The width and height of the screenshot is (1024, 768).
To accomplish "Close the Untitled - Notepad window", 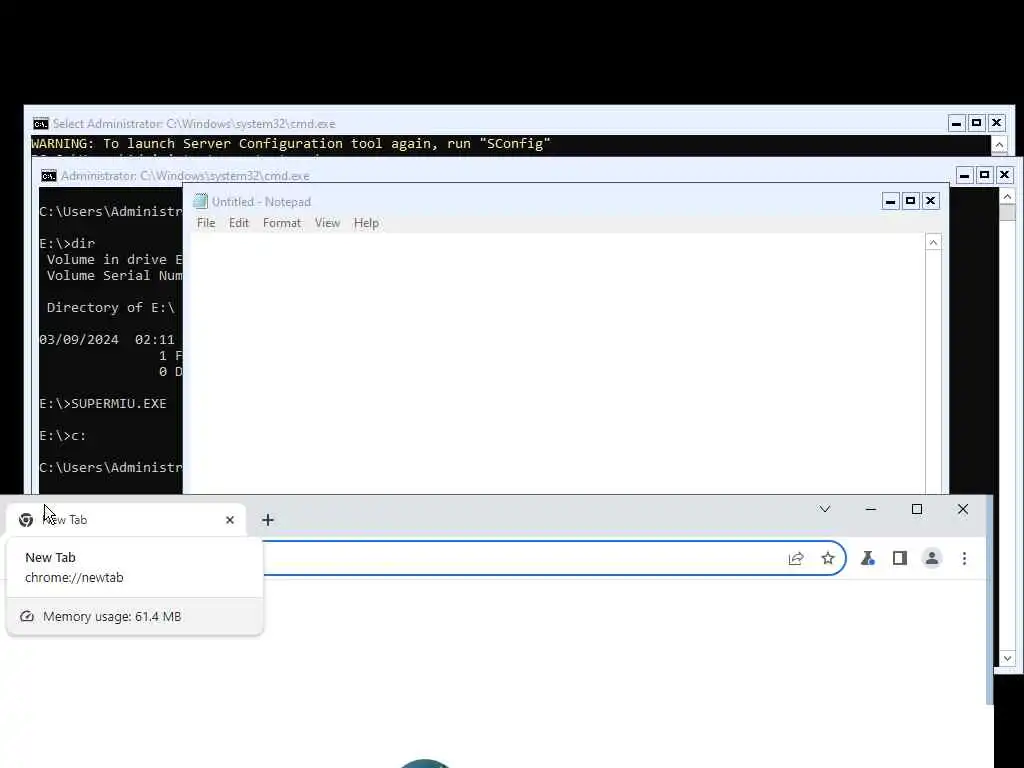I will pos(931,201).
